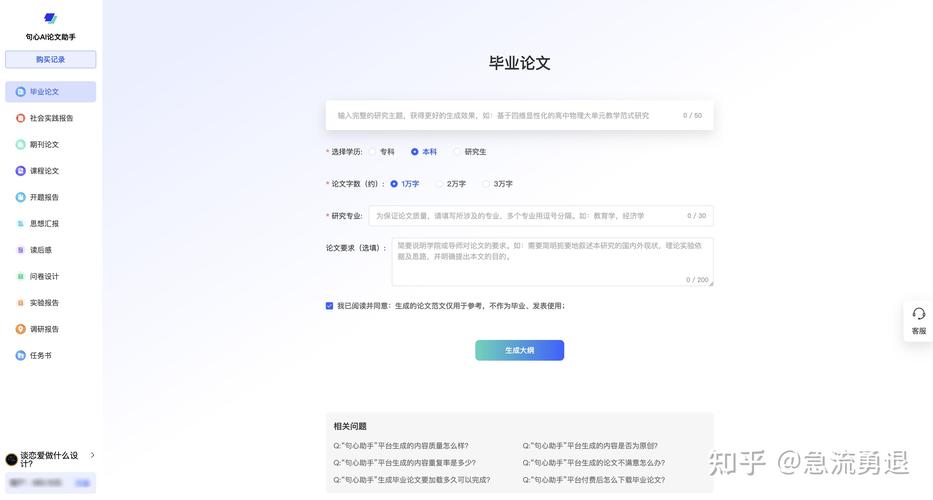This screenshot has width=933, height=500.
Task: Click the 课程论文 sidebar icon
Action: click(x=20, y=171)
